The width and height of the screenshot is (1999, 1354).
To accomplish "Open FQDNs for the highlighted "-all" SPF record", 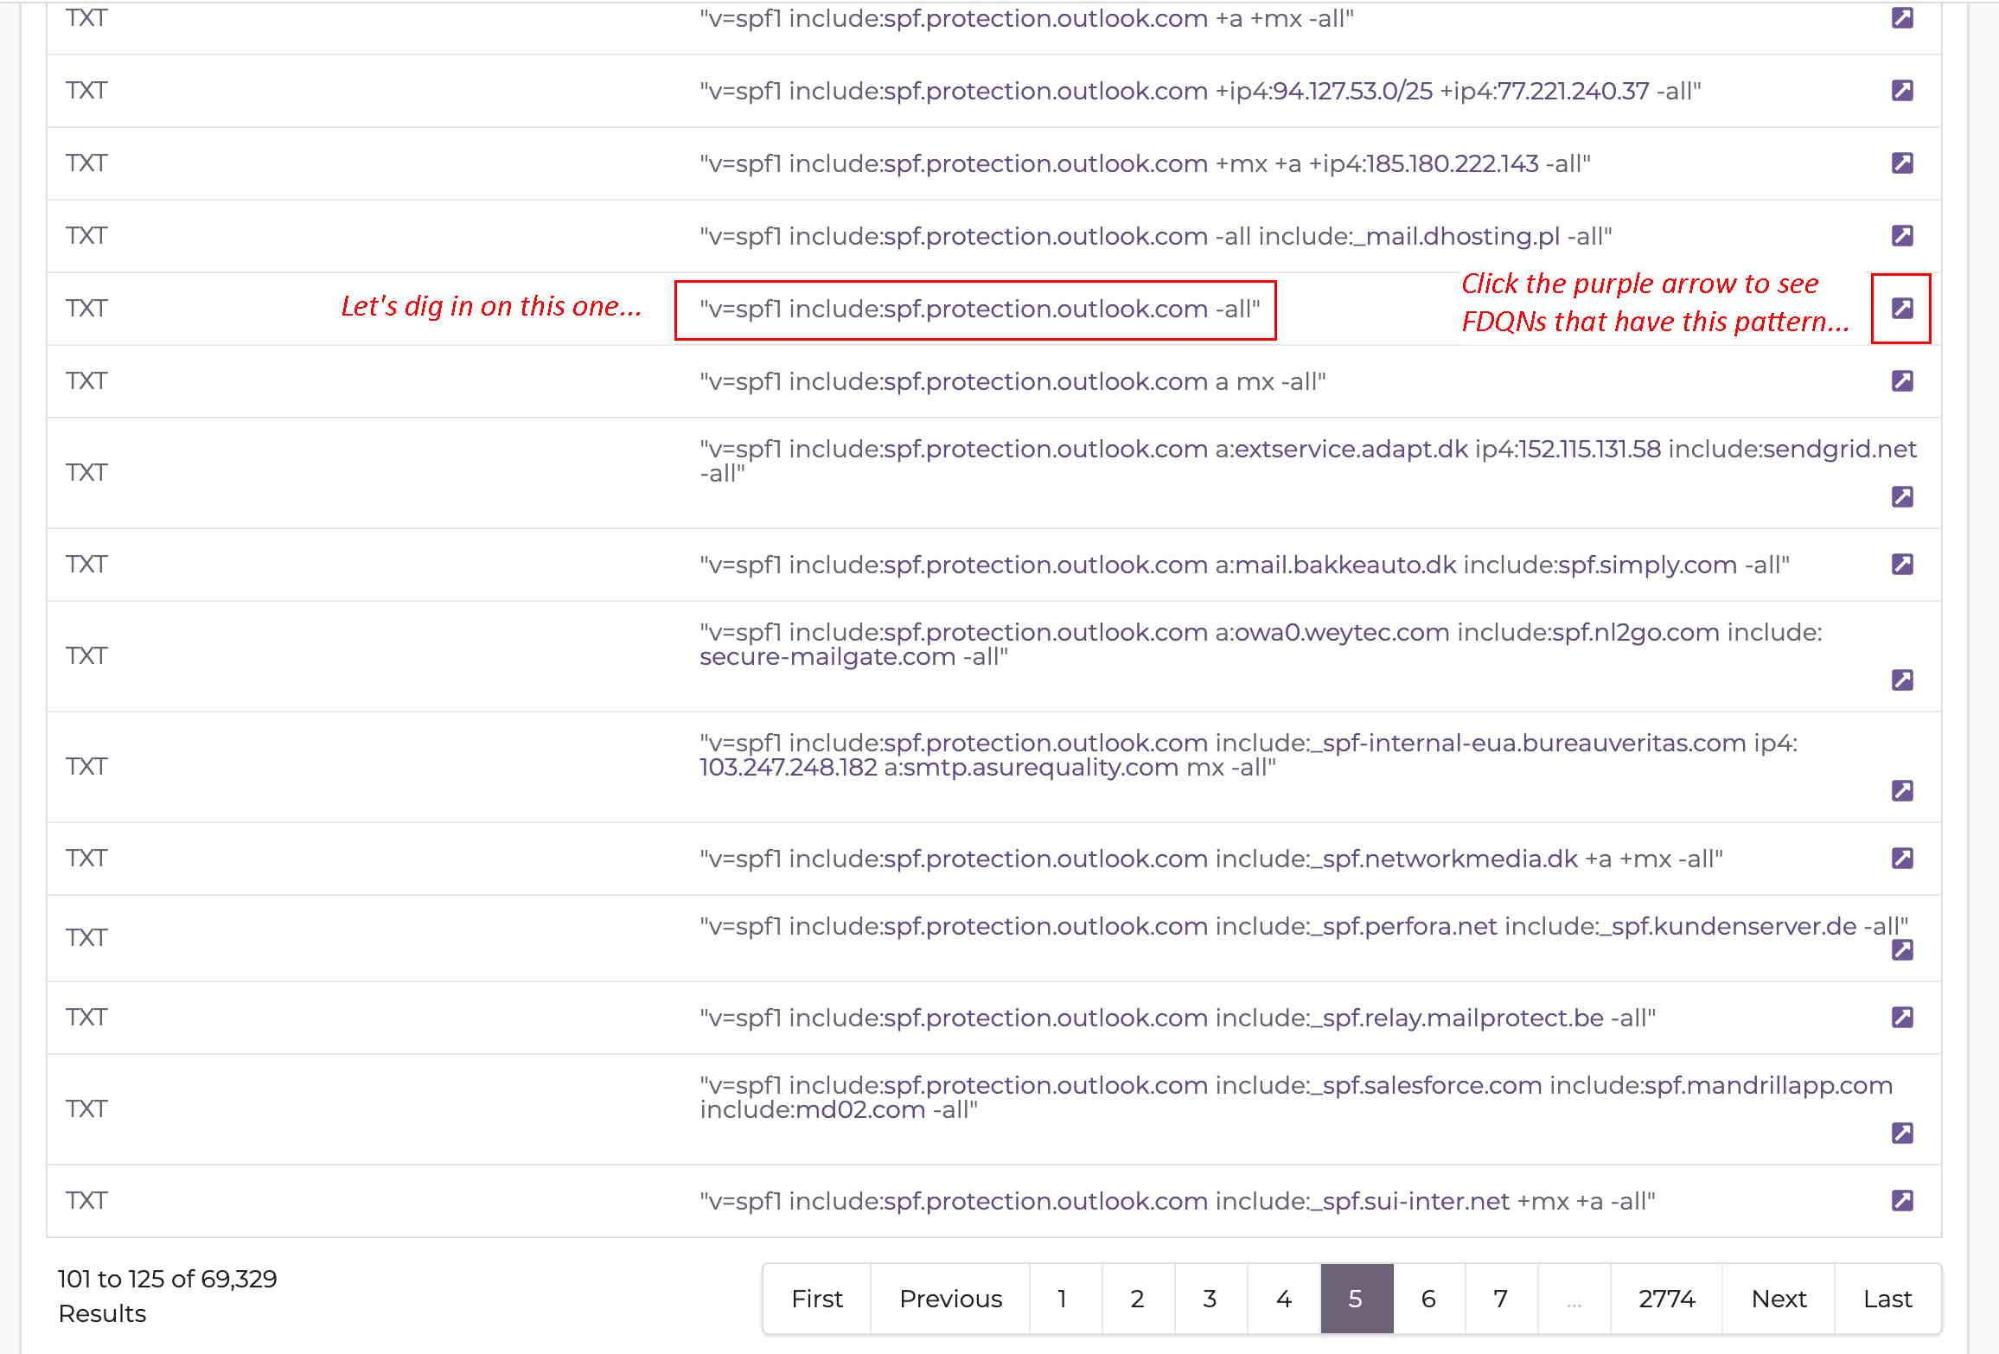I will click(x=1905, y=307).
